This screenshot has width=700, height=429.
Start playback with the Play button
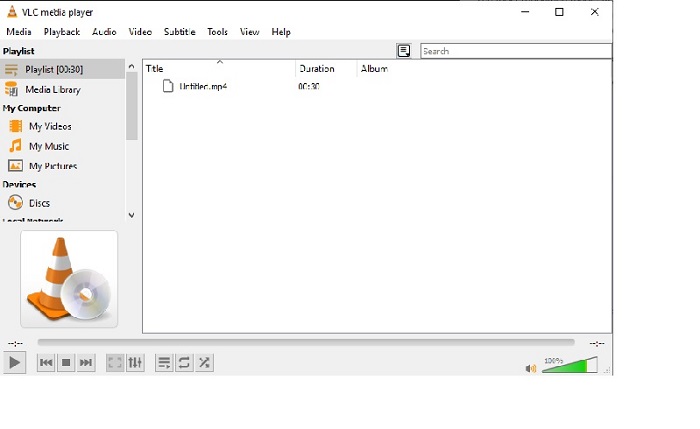(14, 362)
